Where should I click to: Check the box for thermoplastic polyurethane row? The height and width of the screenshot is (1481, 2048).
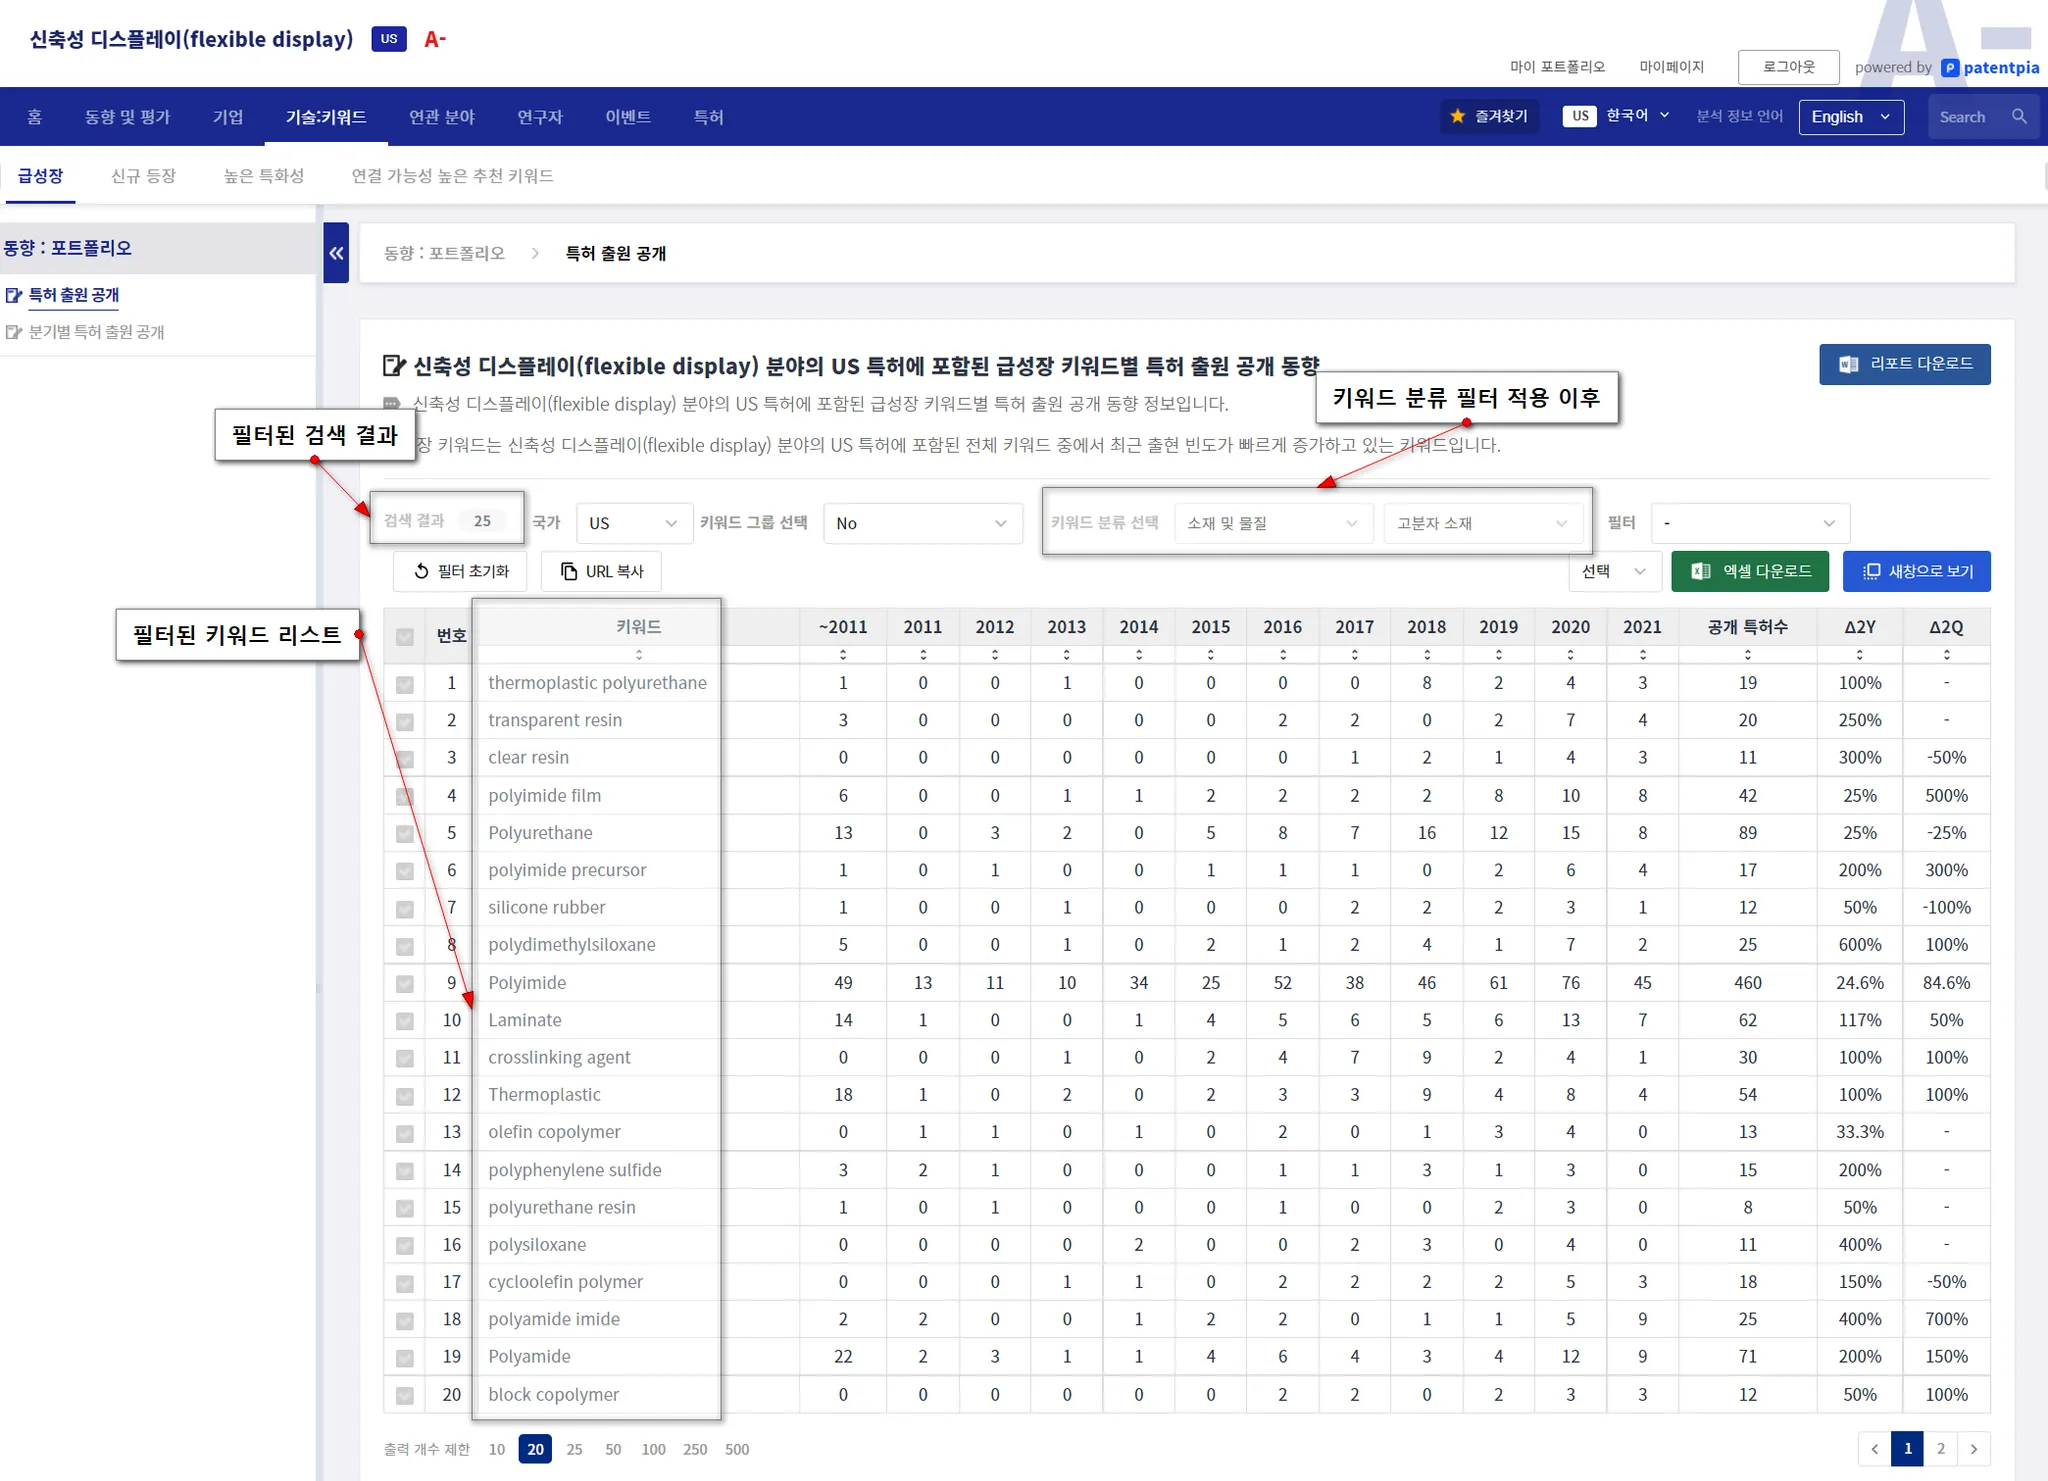pyautogui.click(x=405, y=685)
